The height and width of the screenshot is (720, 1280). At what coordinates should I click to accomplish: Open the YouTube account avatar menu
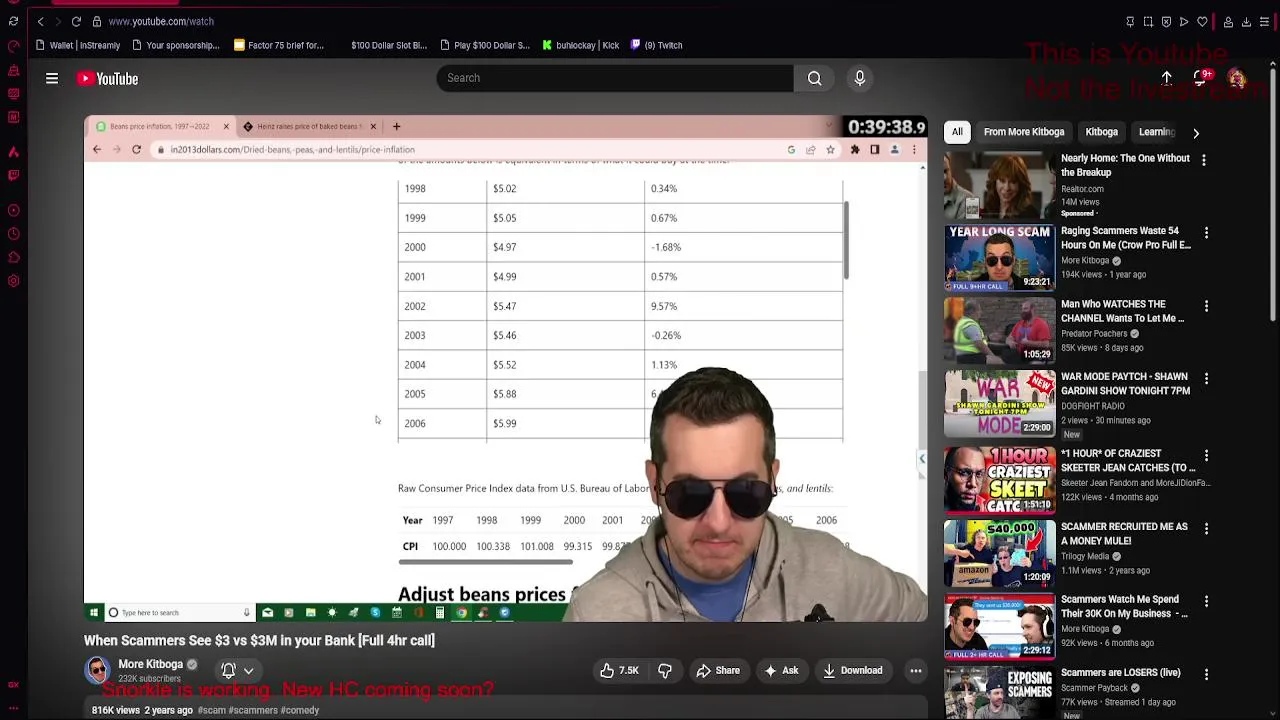point(1237,79)
